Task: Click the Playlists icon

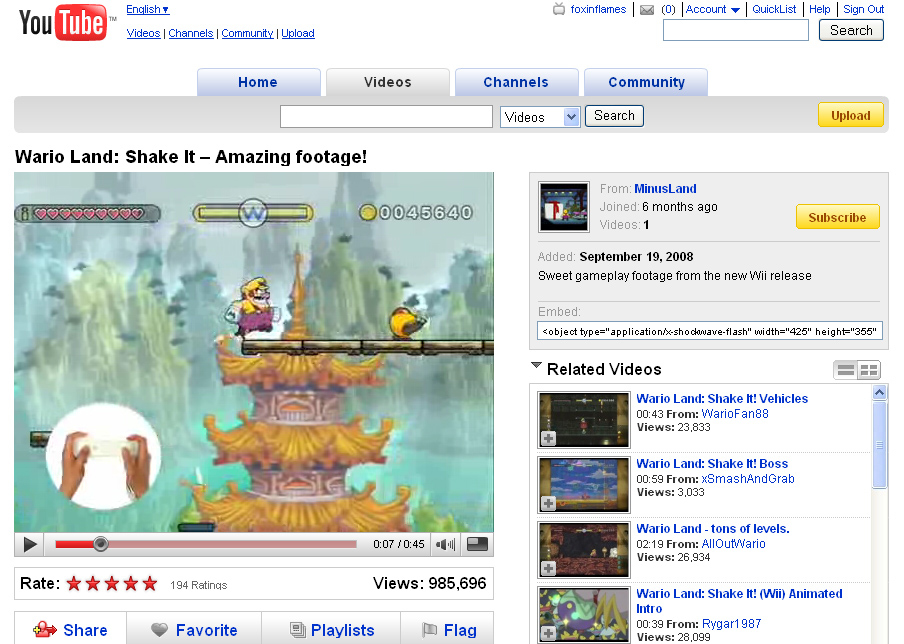Action: click(x=297, y=630)
